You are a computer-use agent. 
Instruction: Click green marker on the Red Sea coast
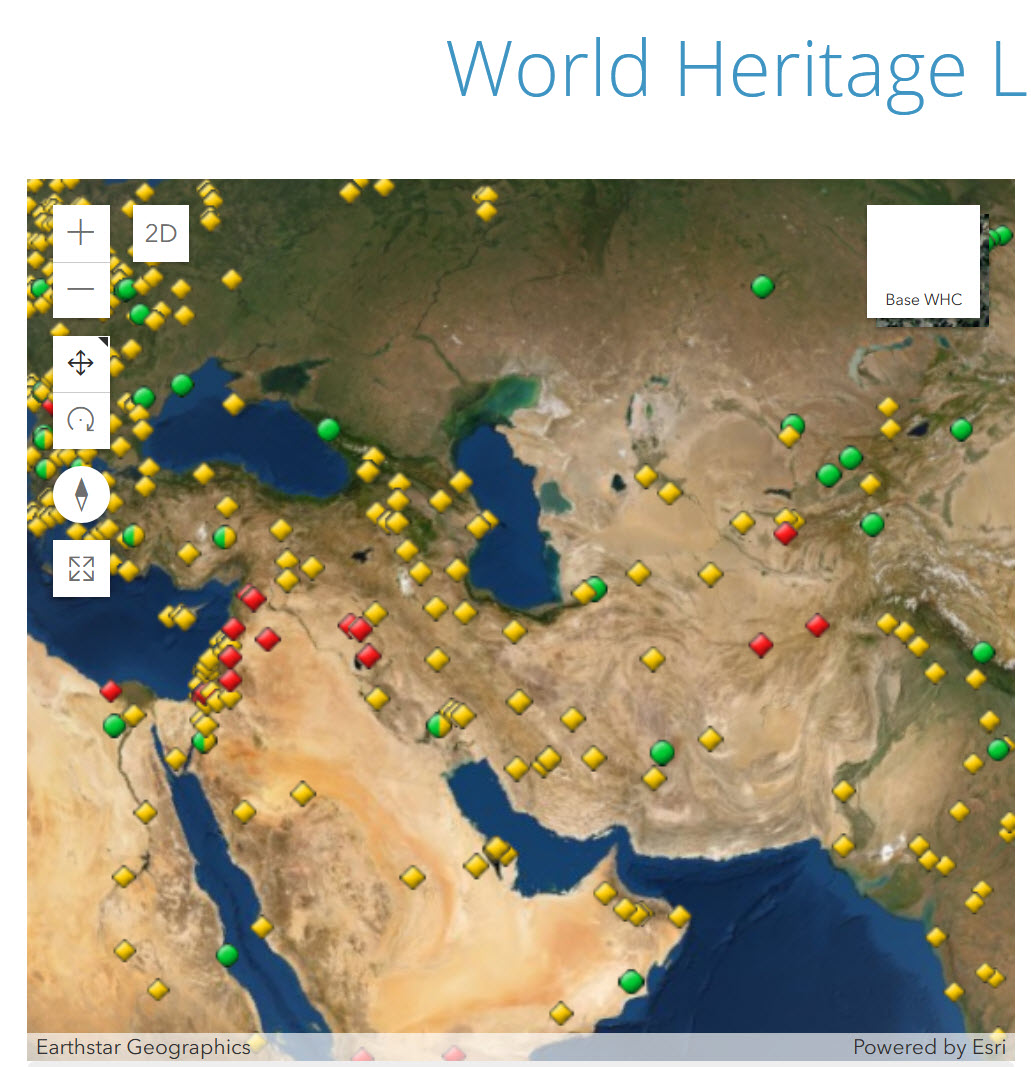227,955
